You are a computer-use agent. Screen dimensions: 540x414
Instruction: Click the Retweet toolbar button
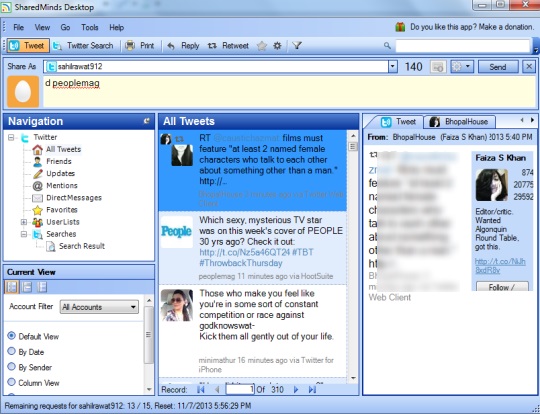pos(228,45)
